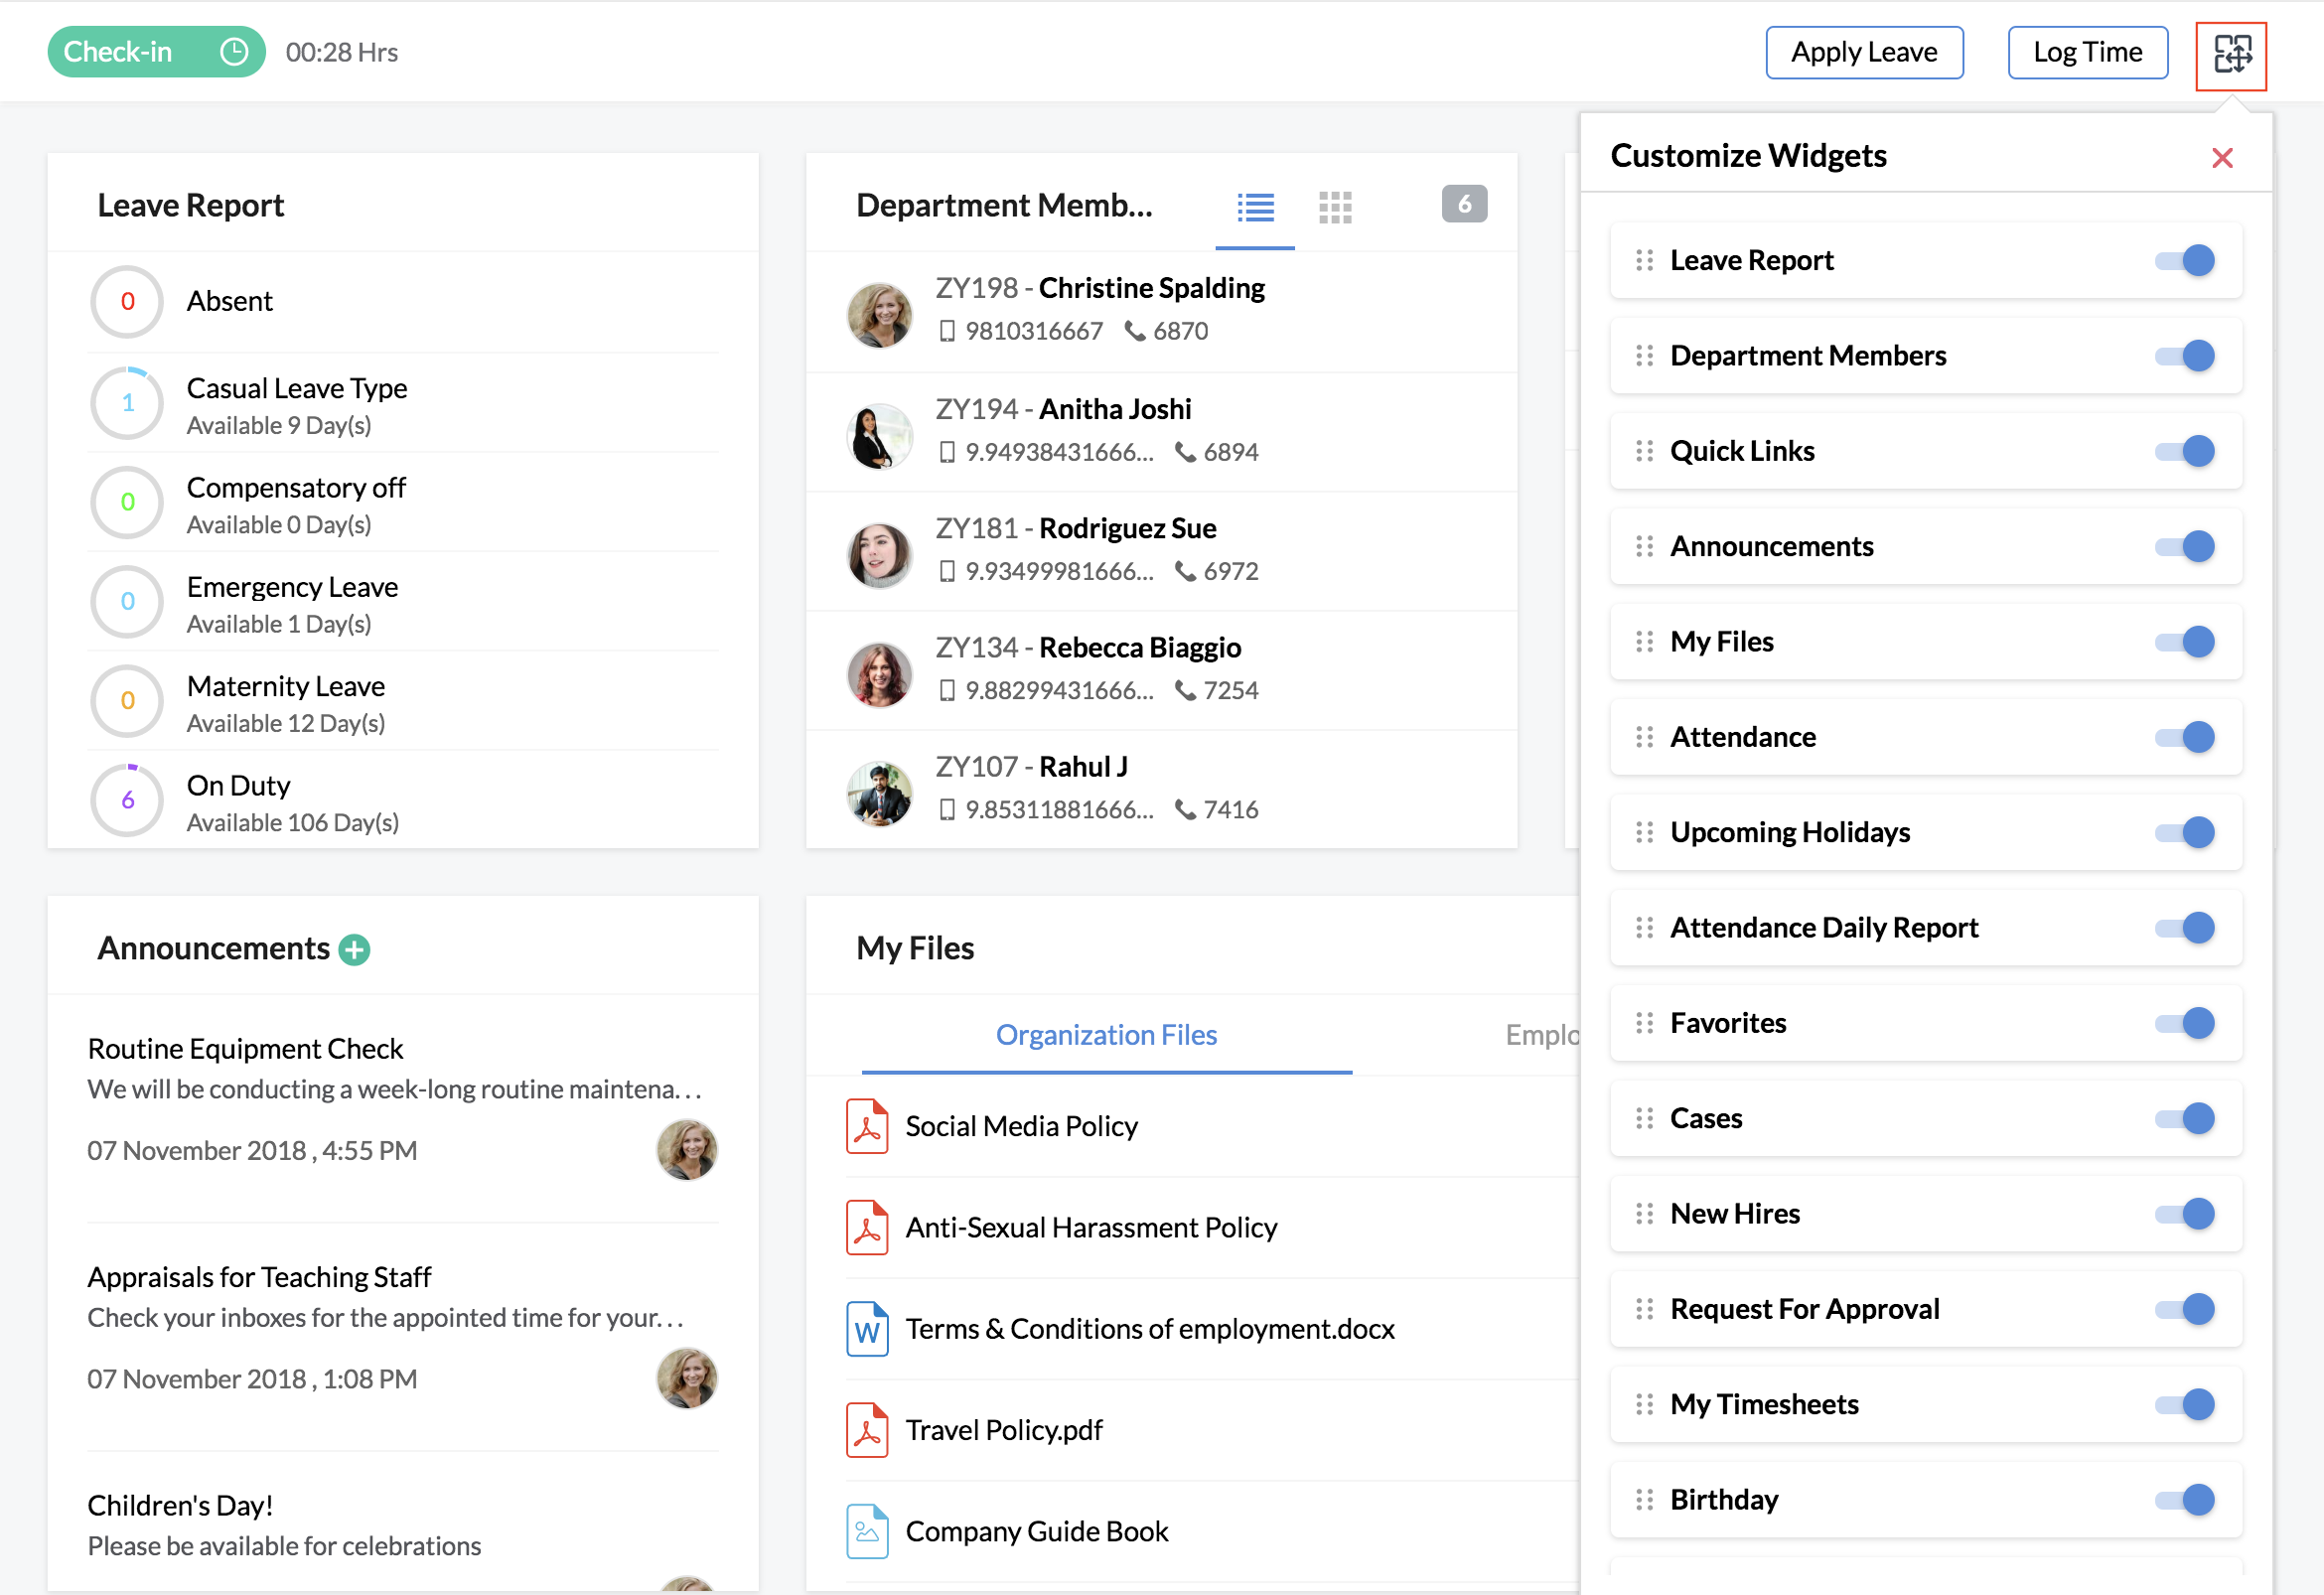Screen dimensions: 2324x1595
Task: Add a new announcement with plus icon
Action: pos(354,949)
